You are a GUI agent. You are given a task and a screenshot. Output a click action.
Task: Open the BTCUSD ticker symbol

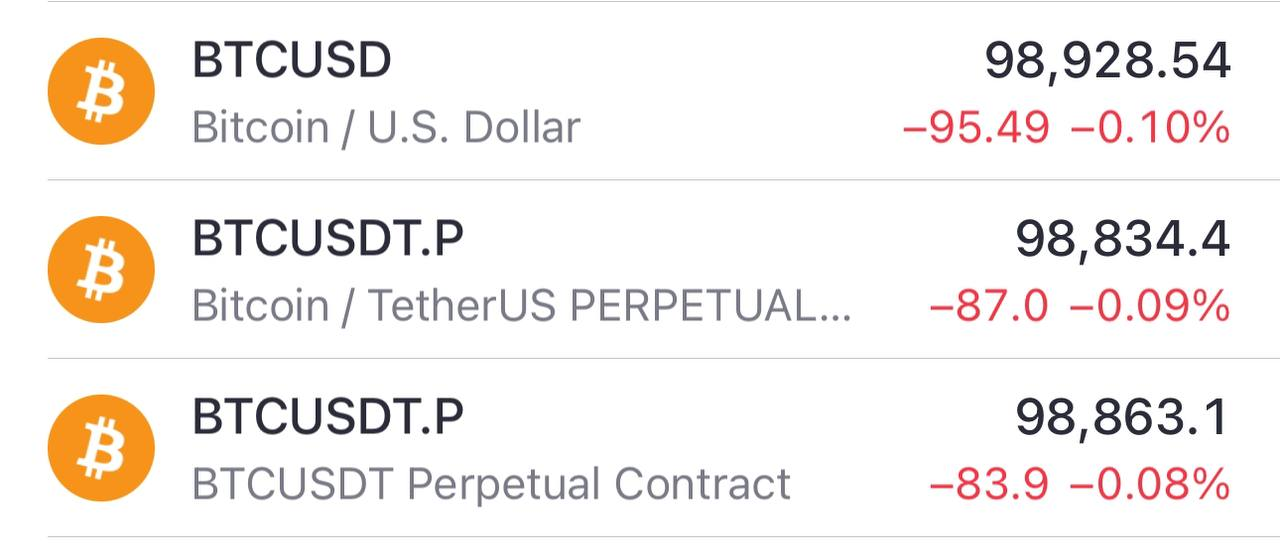coord(291,62)
